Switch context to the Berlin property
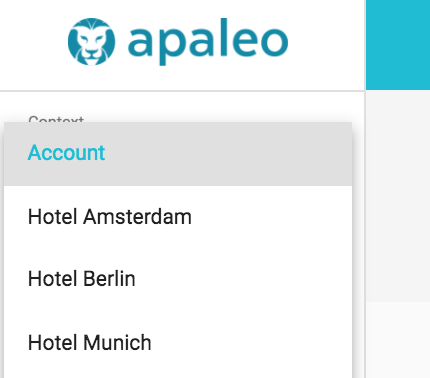 click(178, 279)
